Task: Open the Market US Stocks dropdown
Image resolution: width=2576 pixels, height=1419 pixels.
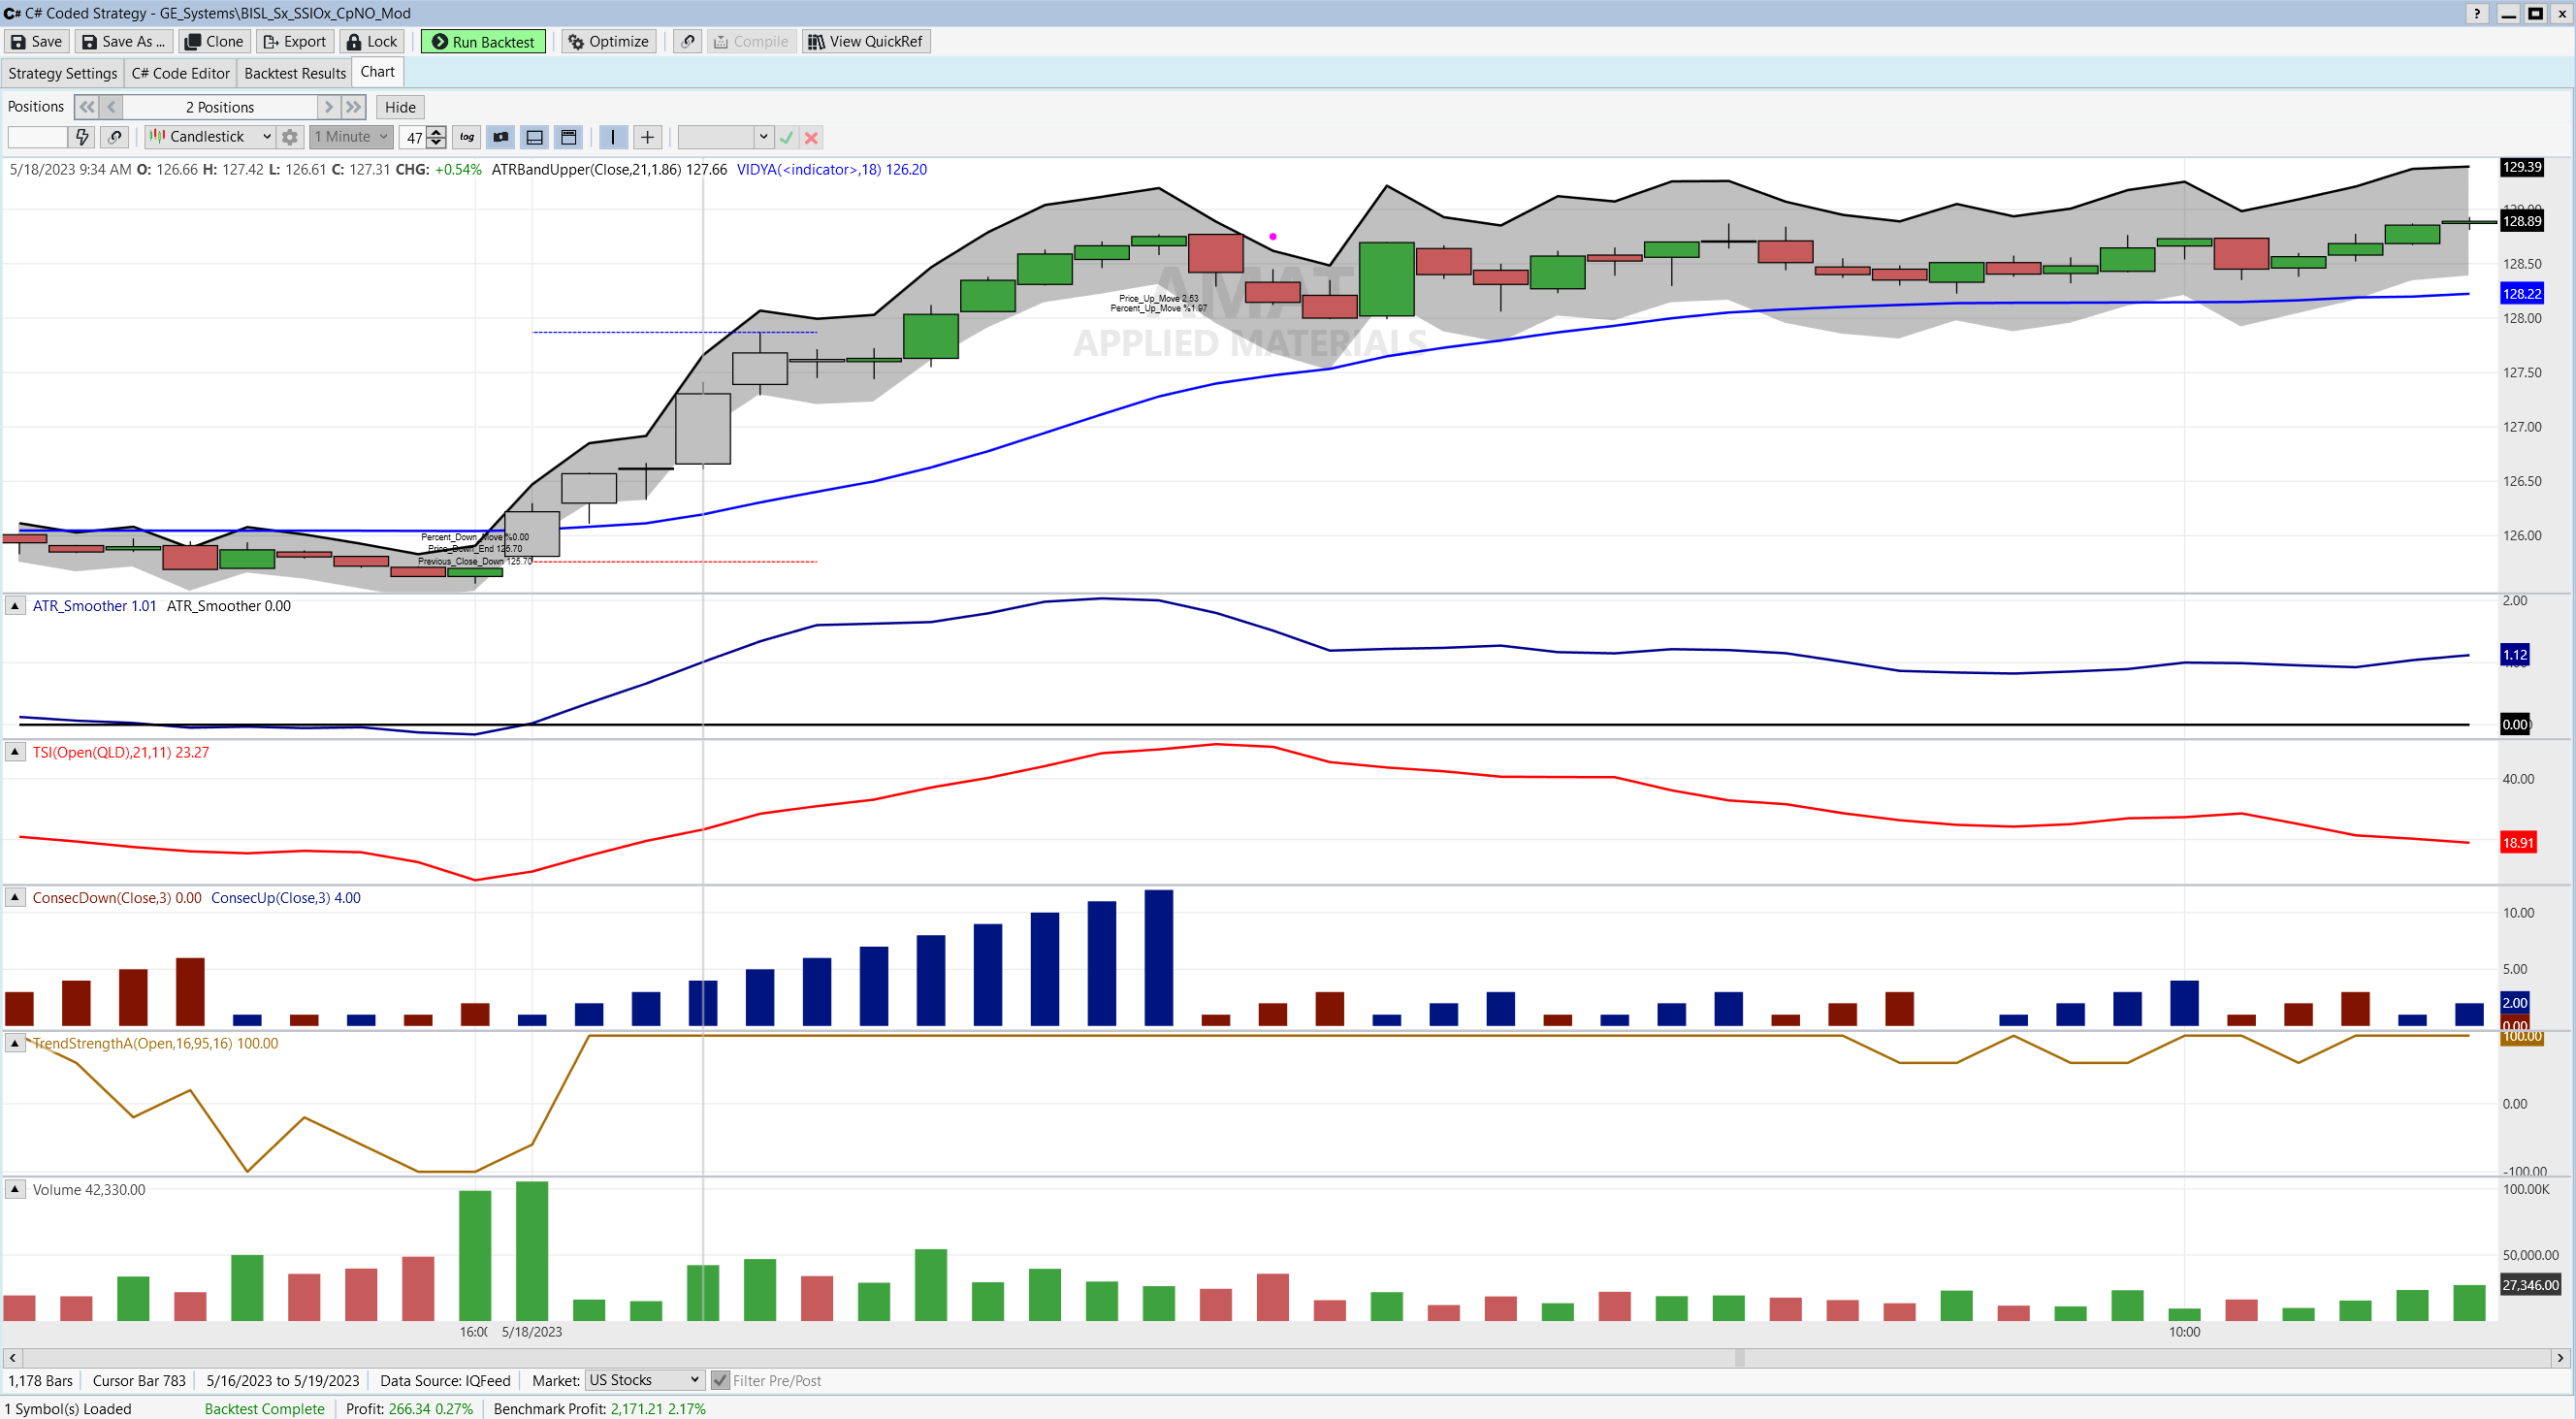Action: tap(643, 1380)
